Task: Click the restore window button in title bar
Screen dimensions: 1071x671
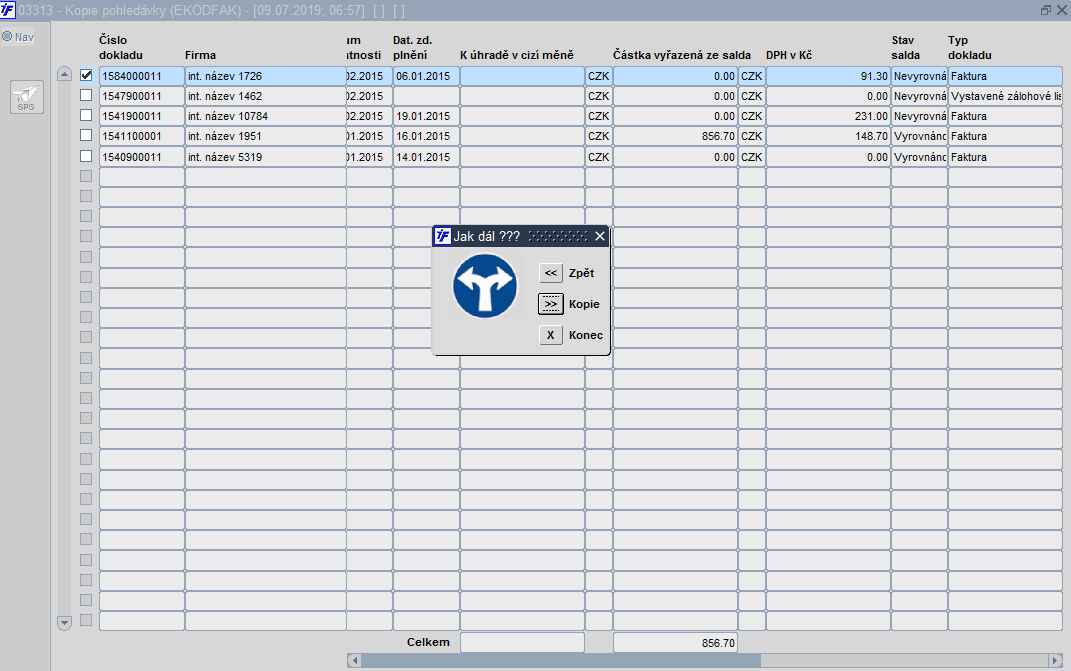Action: click(1046, 9)
